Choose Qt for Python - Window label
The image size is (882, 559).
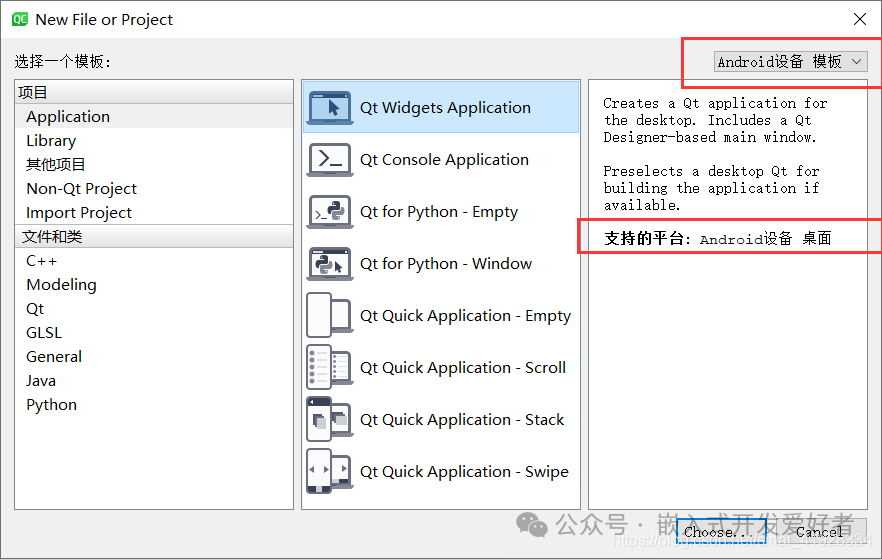coord(446,264)
